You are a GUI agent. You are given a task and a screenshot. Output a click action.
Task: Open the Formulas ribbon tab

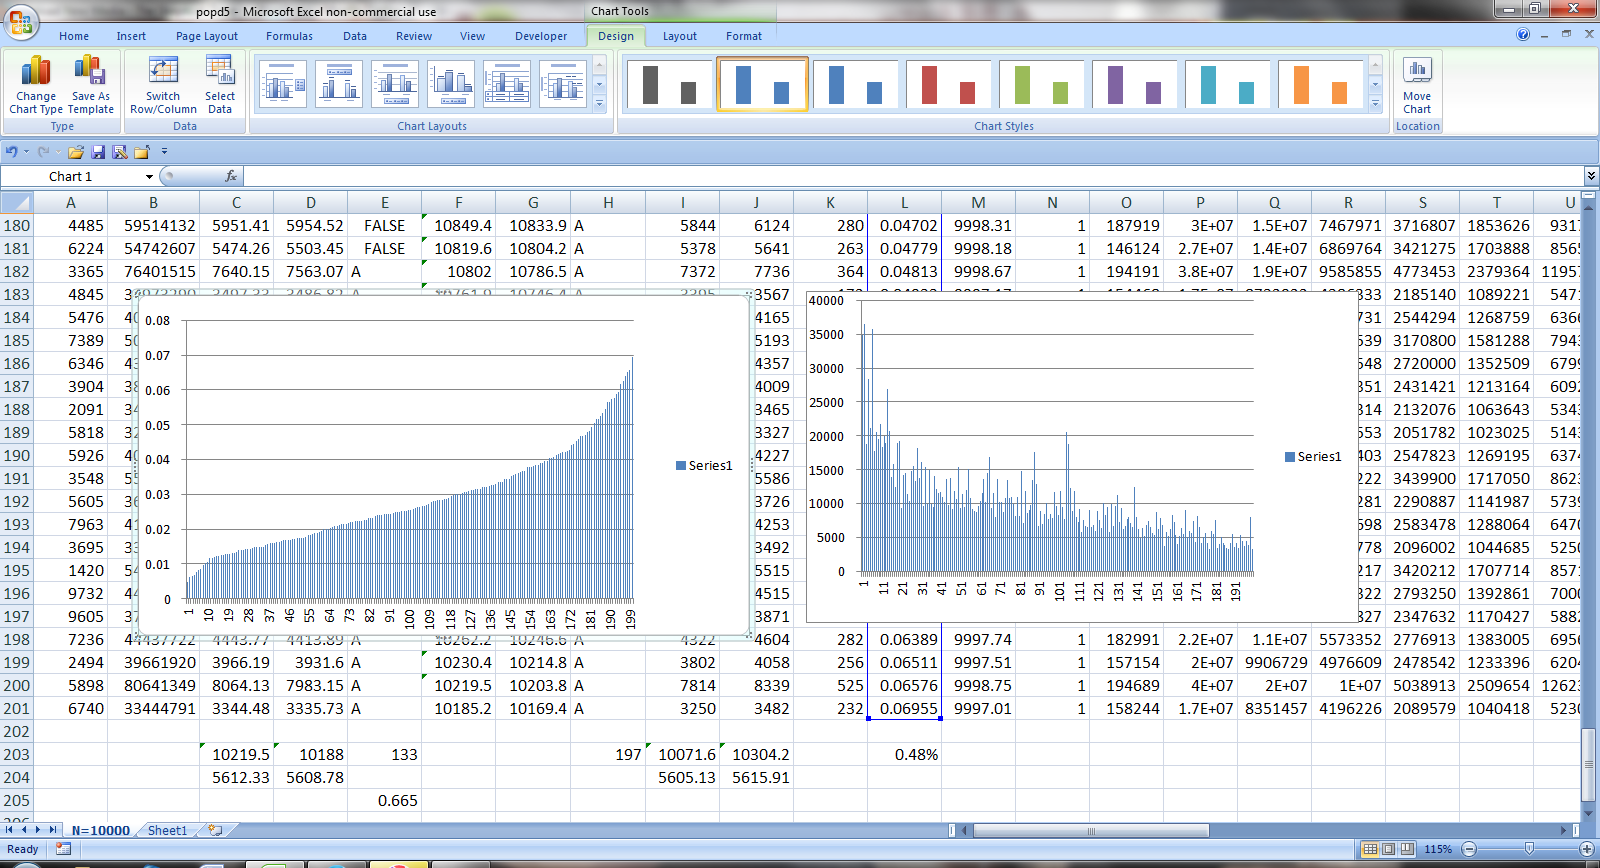point(289,36)
